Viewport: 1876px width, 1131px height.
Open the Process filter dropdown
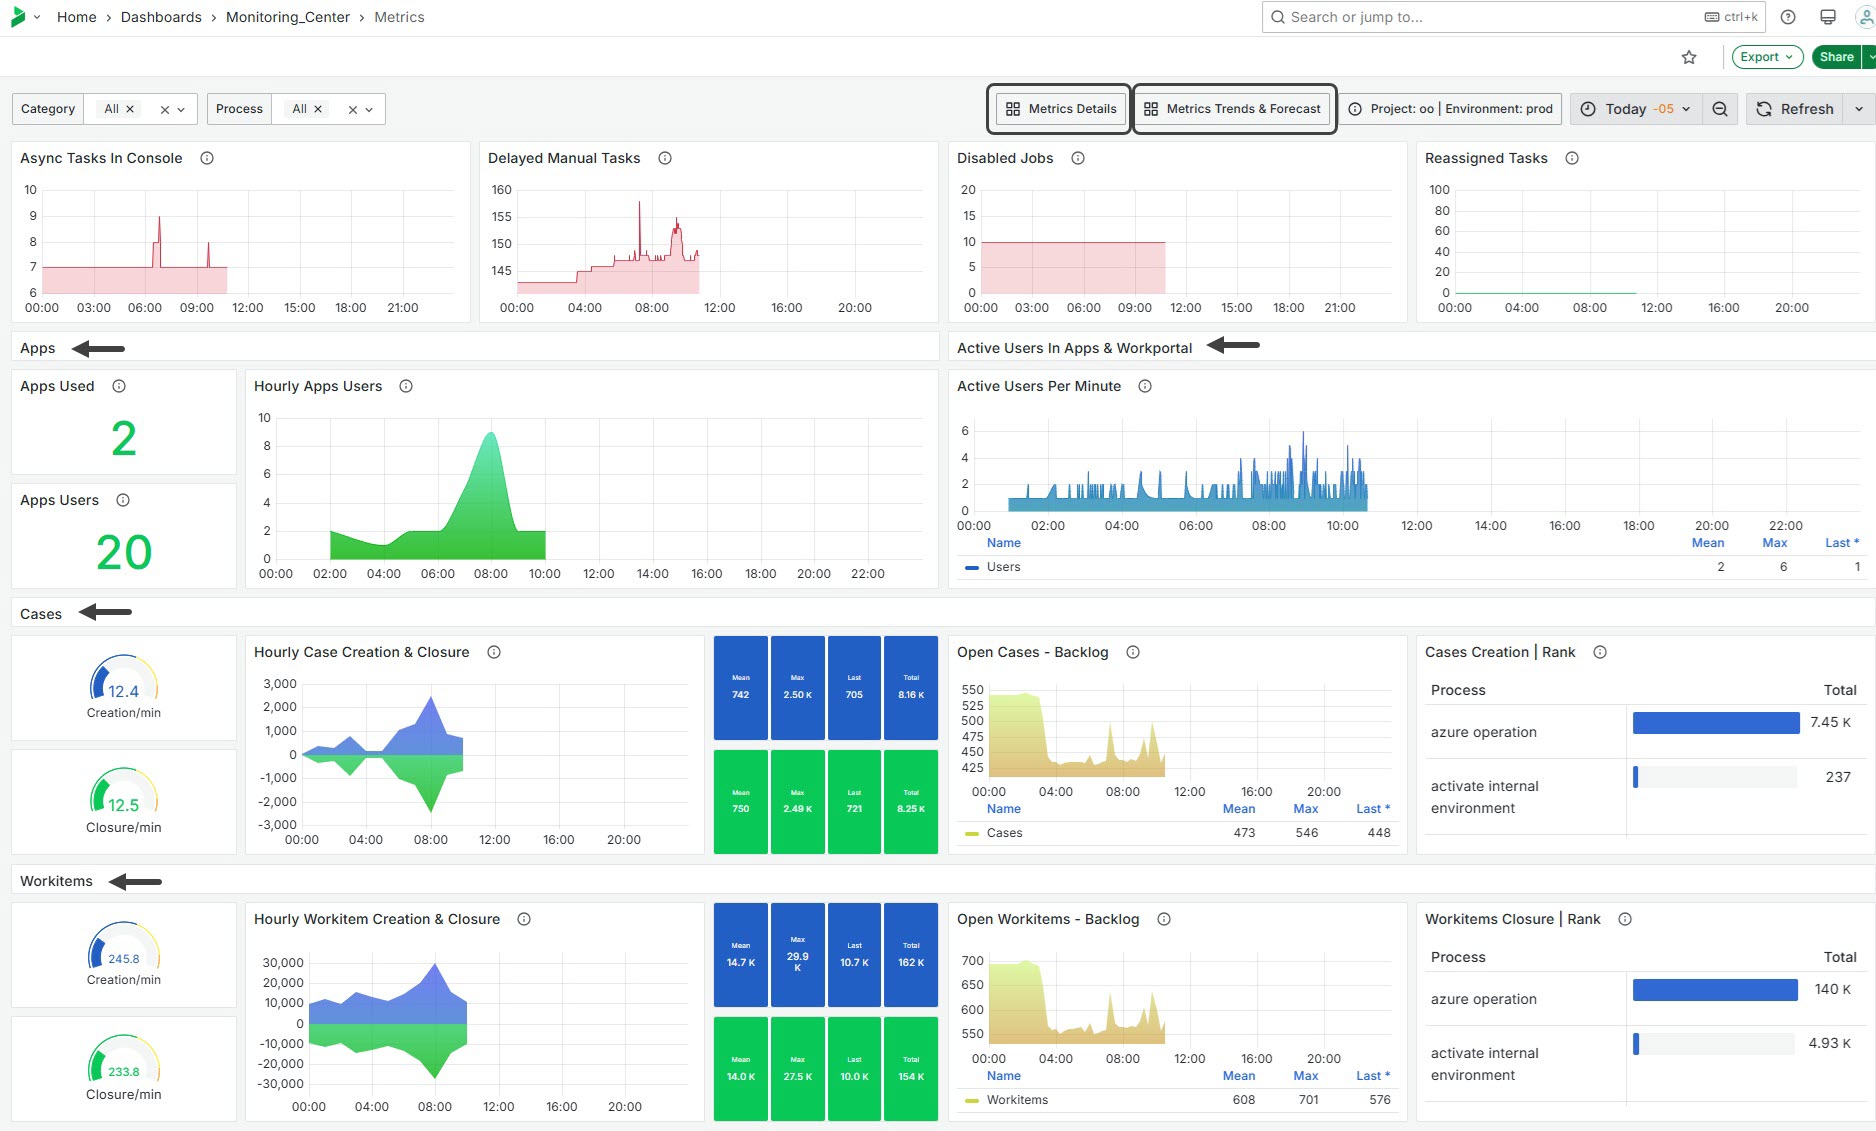(370, 109)
